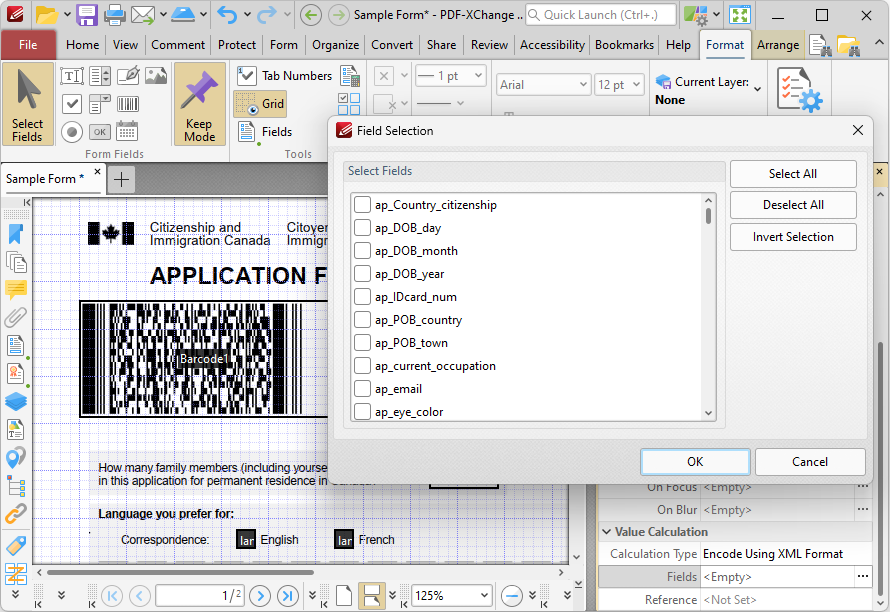This screenshot has width=890, height=612.
Task: Open the File menu
Action: [x=29, y=45]
